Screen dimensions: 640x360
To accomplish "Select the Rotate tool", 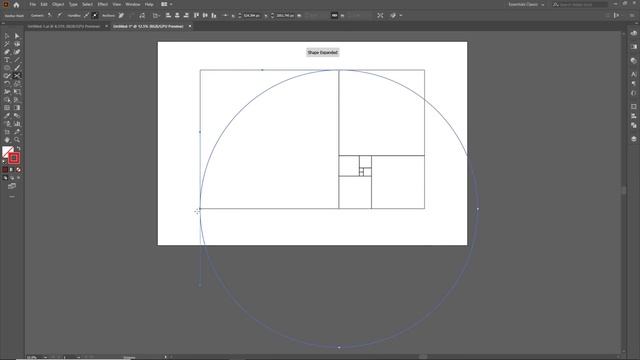I will [x=7, y=84].
